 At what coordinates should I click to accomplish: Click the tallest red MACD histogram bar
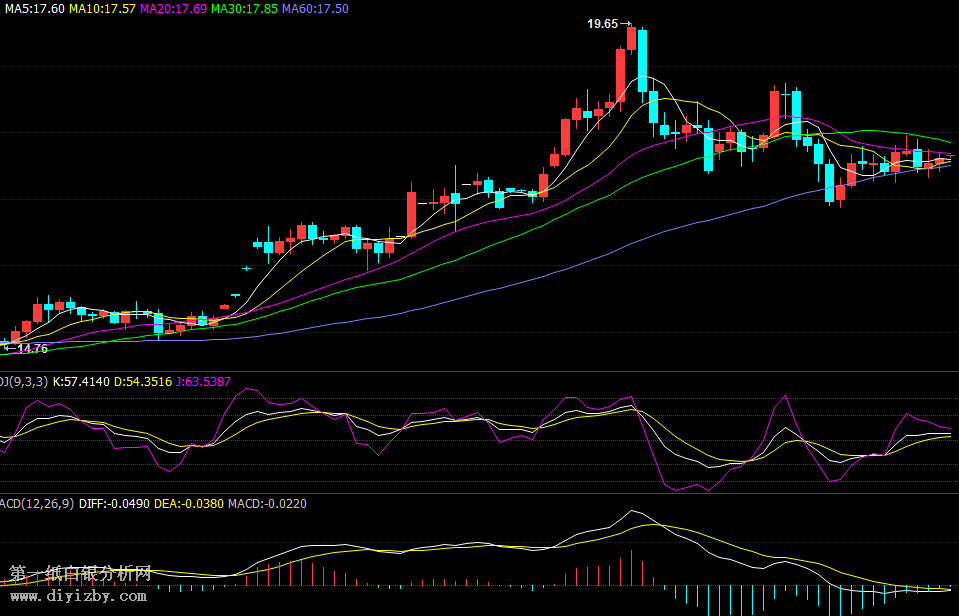point(632,567)
